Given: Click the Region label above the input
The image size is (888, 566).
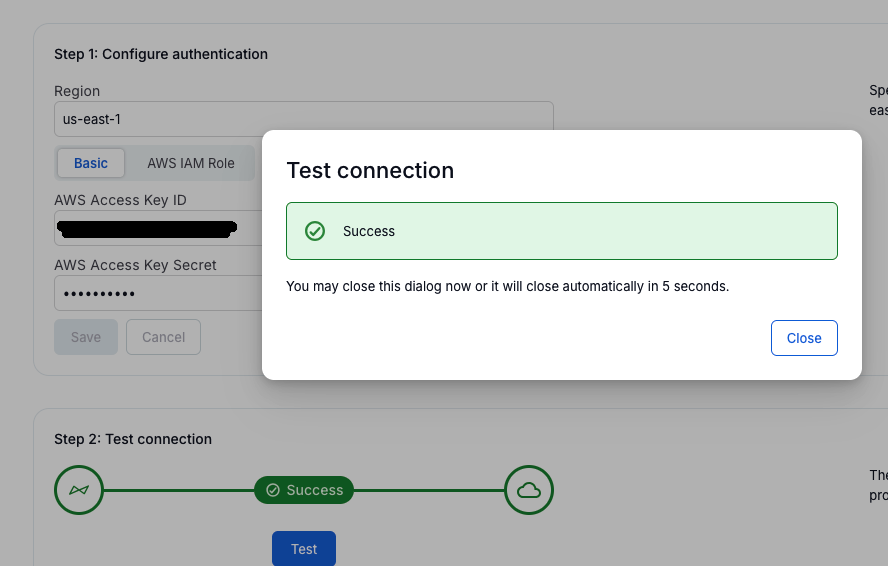Looking at the screenshot, I should click(77, 91).
